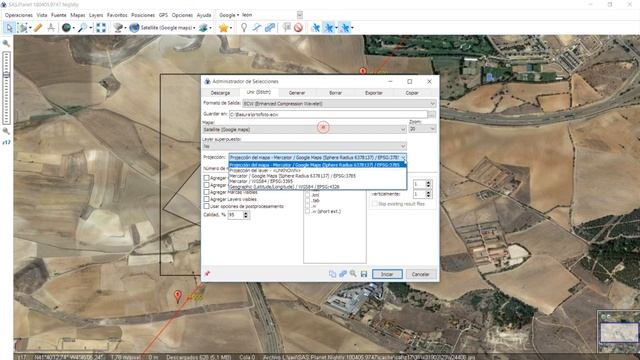Click the selection tool icon in toolbar
Screen dimensions: 640x360
point(23,27)
